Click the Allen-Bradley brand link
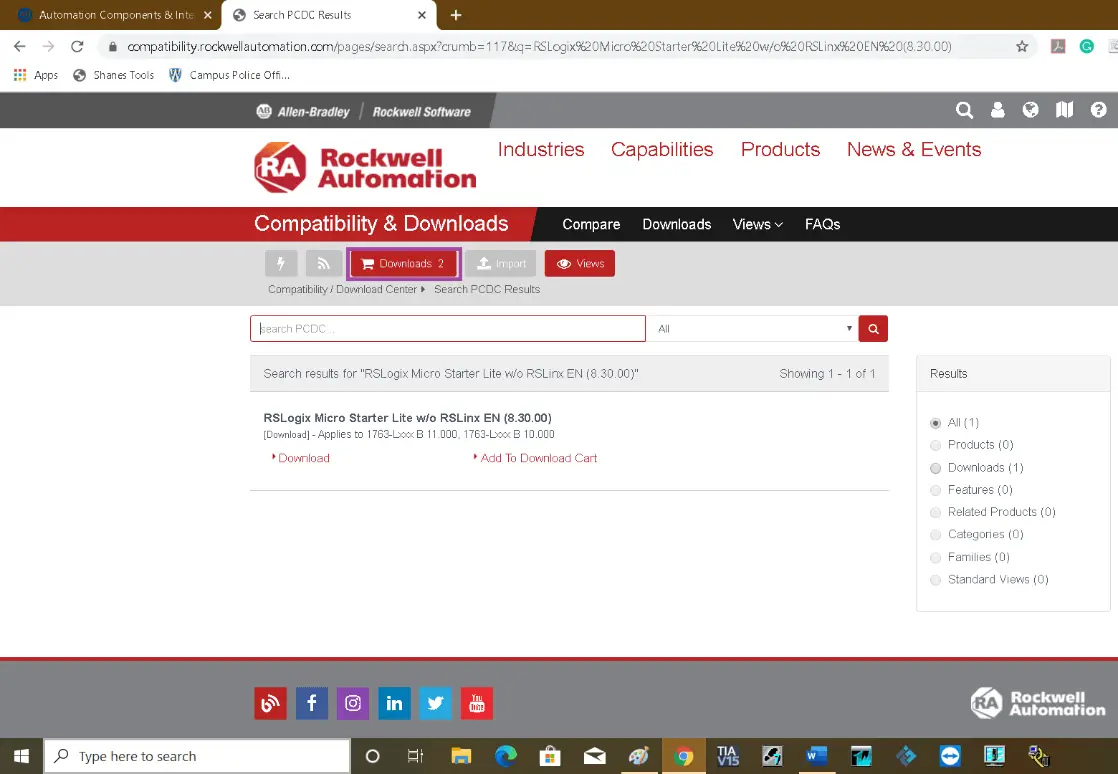 304,112
